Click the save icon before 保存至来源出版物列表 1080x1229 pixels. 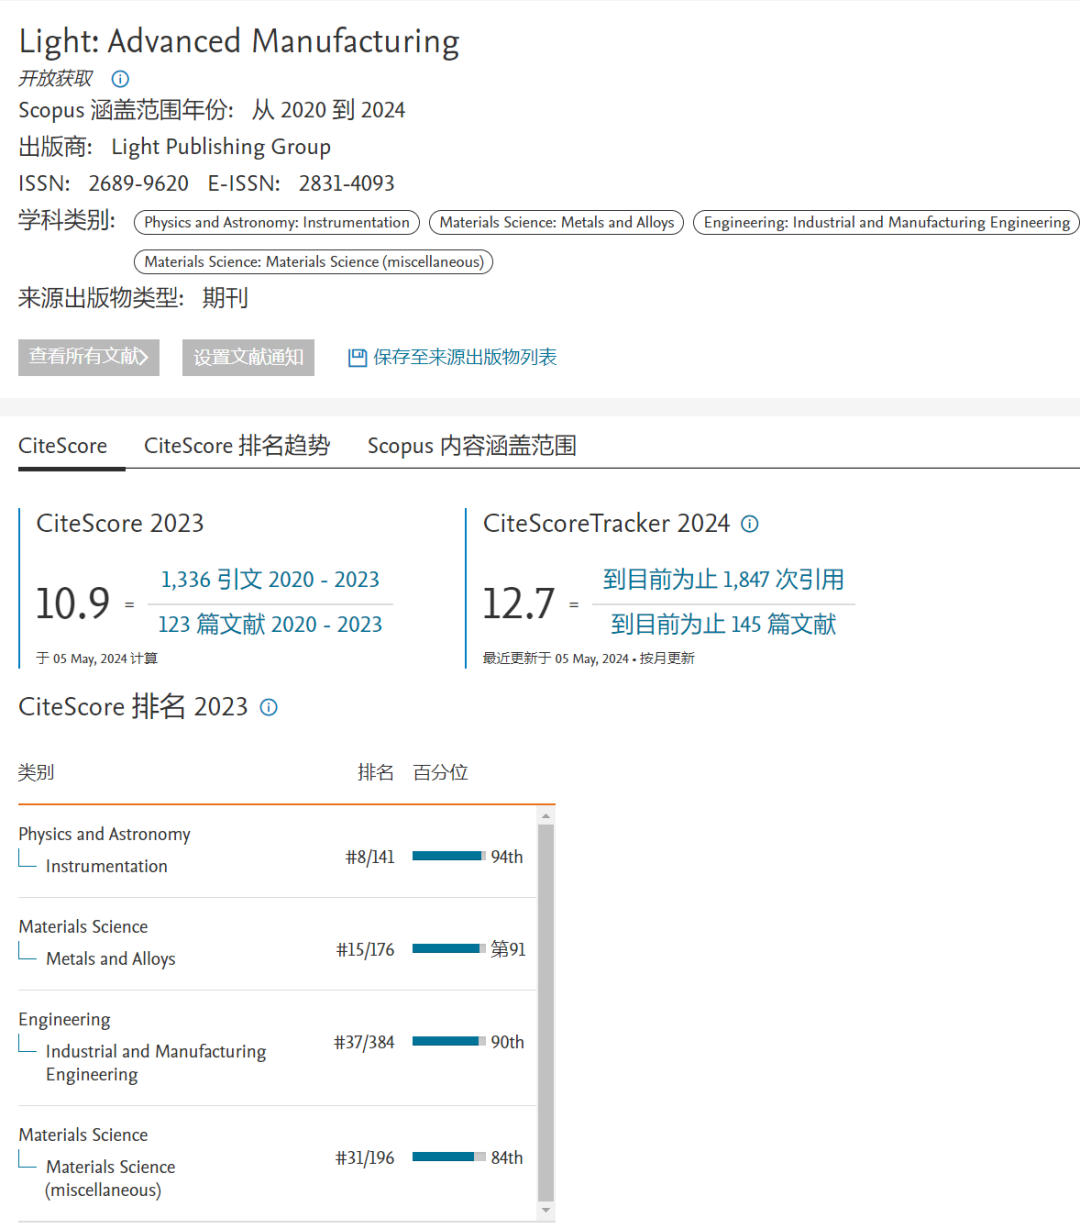[x=357, y=358]
